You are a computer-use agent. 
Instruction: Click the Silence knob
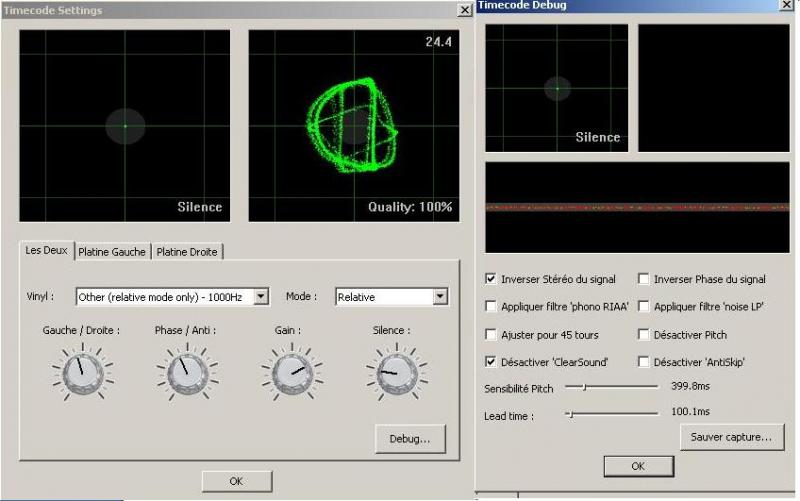396,372
